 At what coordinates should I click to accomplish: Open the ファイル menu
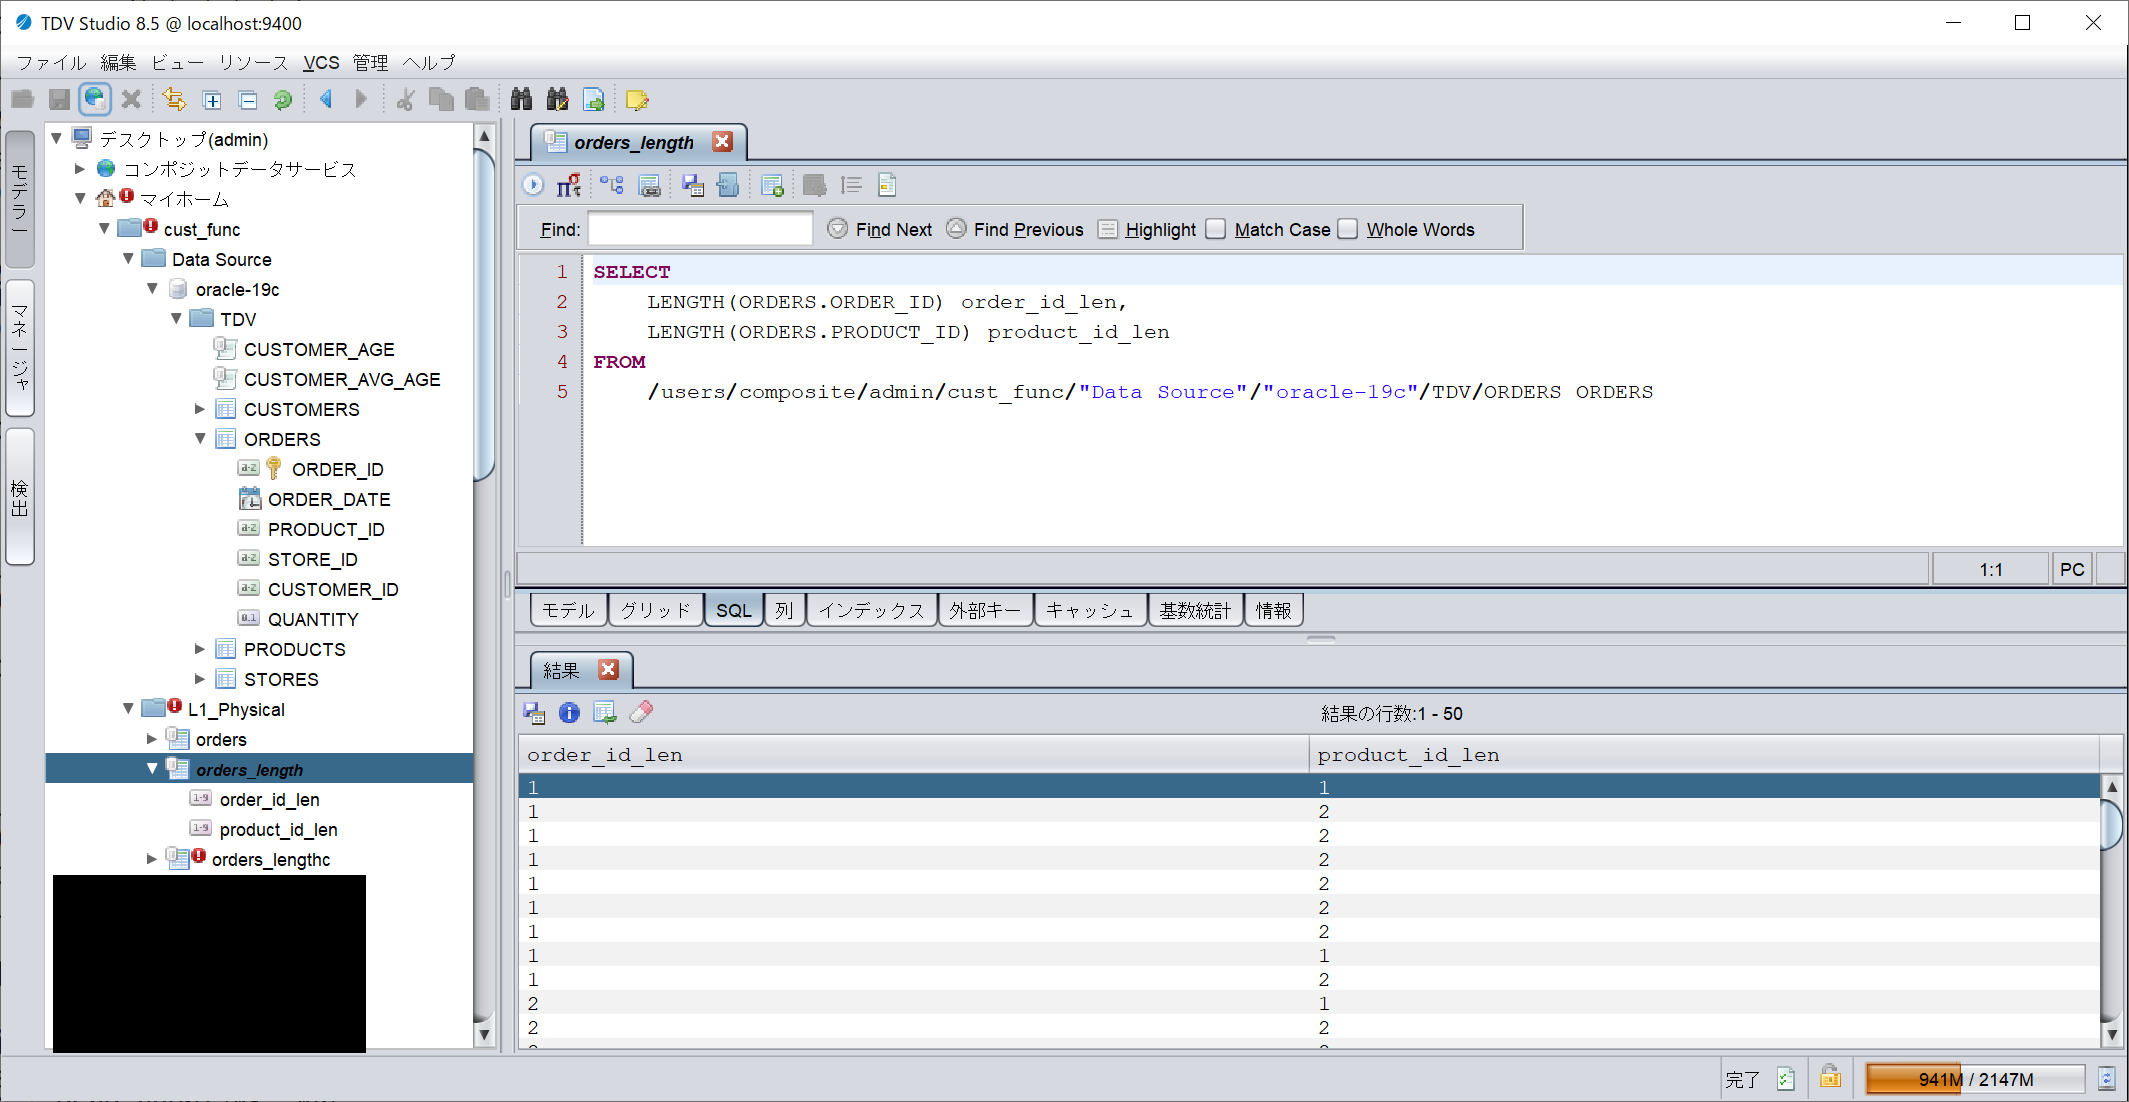coord(51,62)
